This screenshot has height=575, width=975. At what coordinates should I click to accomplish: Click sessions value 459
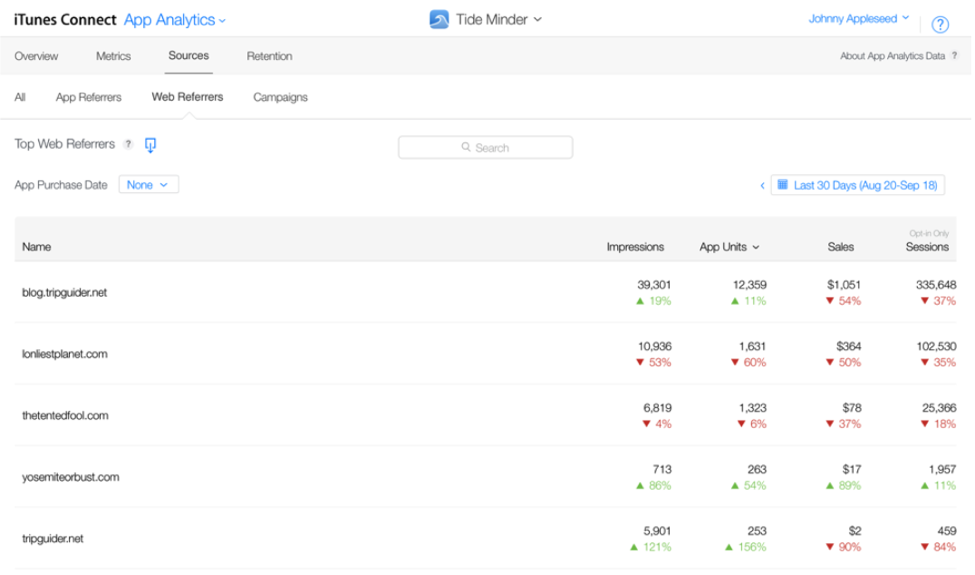pyautogui.click(x=946, y=531)
